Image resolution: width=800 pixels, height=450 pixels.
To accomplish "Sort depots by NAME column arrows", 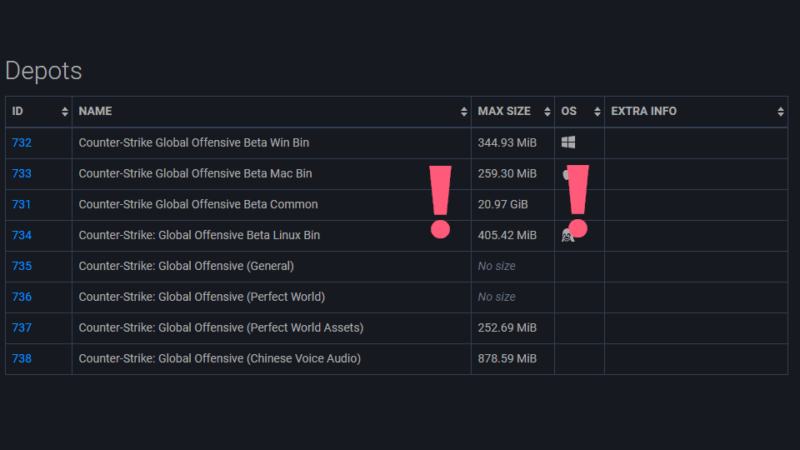I will pyautogui.click(x=464, y=111).
